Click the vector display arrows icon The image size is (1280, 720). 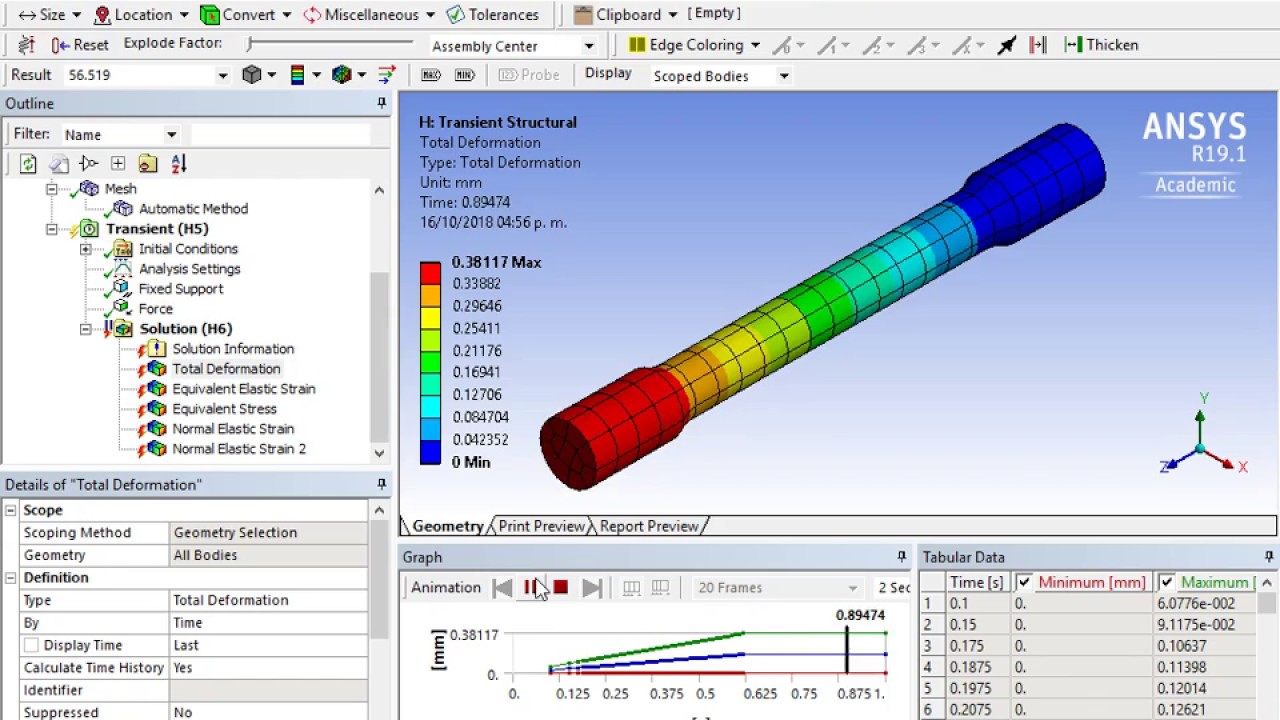pyautogui.click(x=387, y=75)
